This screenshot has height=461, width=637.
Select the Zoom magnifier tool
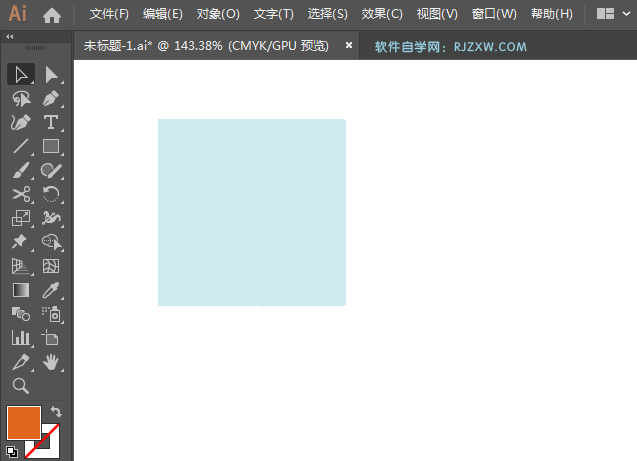point(21,386)
